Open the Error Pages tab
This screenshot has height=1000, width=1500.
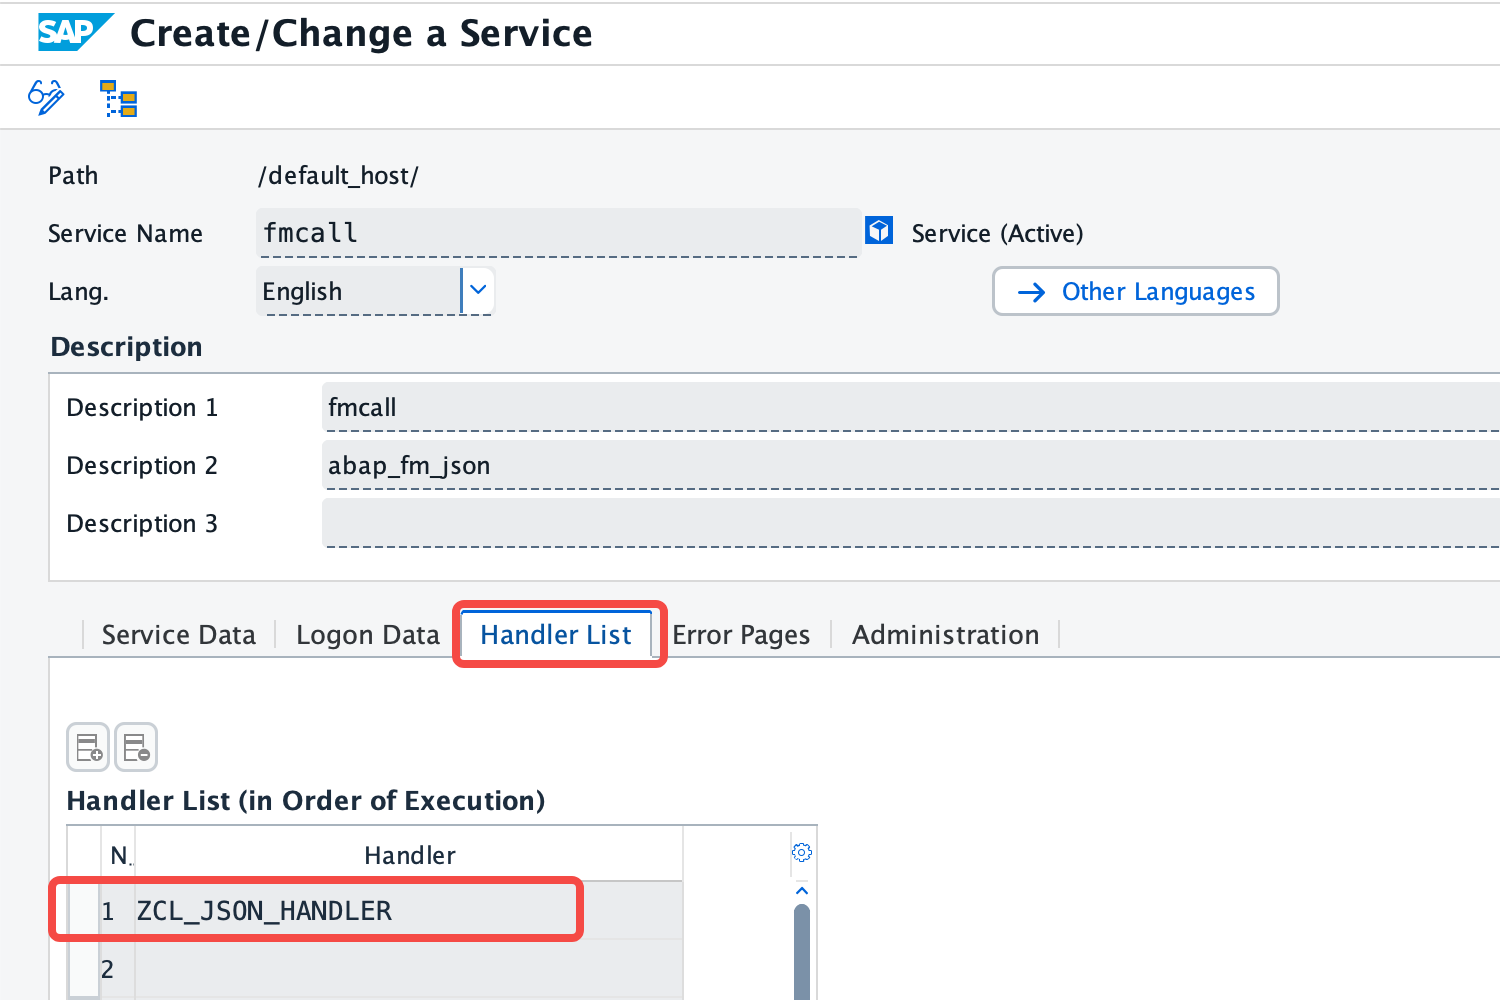click(741, 635)
